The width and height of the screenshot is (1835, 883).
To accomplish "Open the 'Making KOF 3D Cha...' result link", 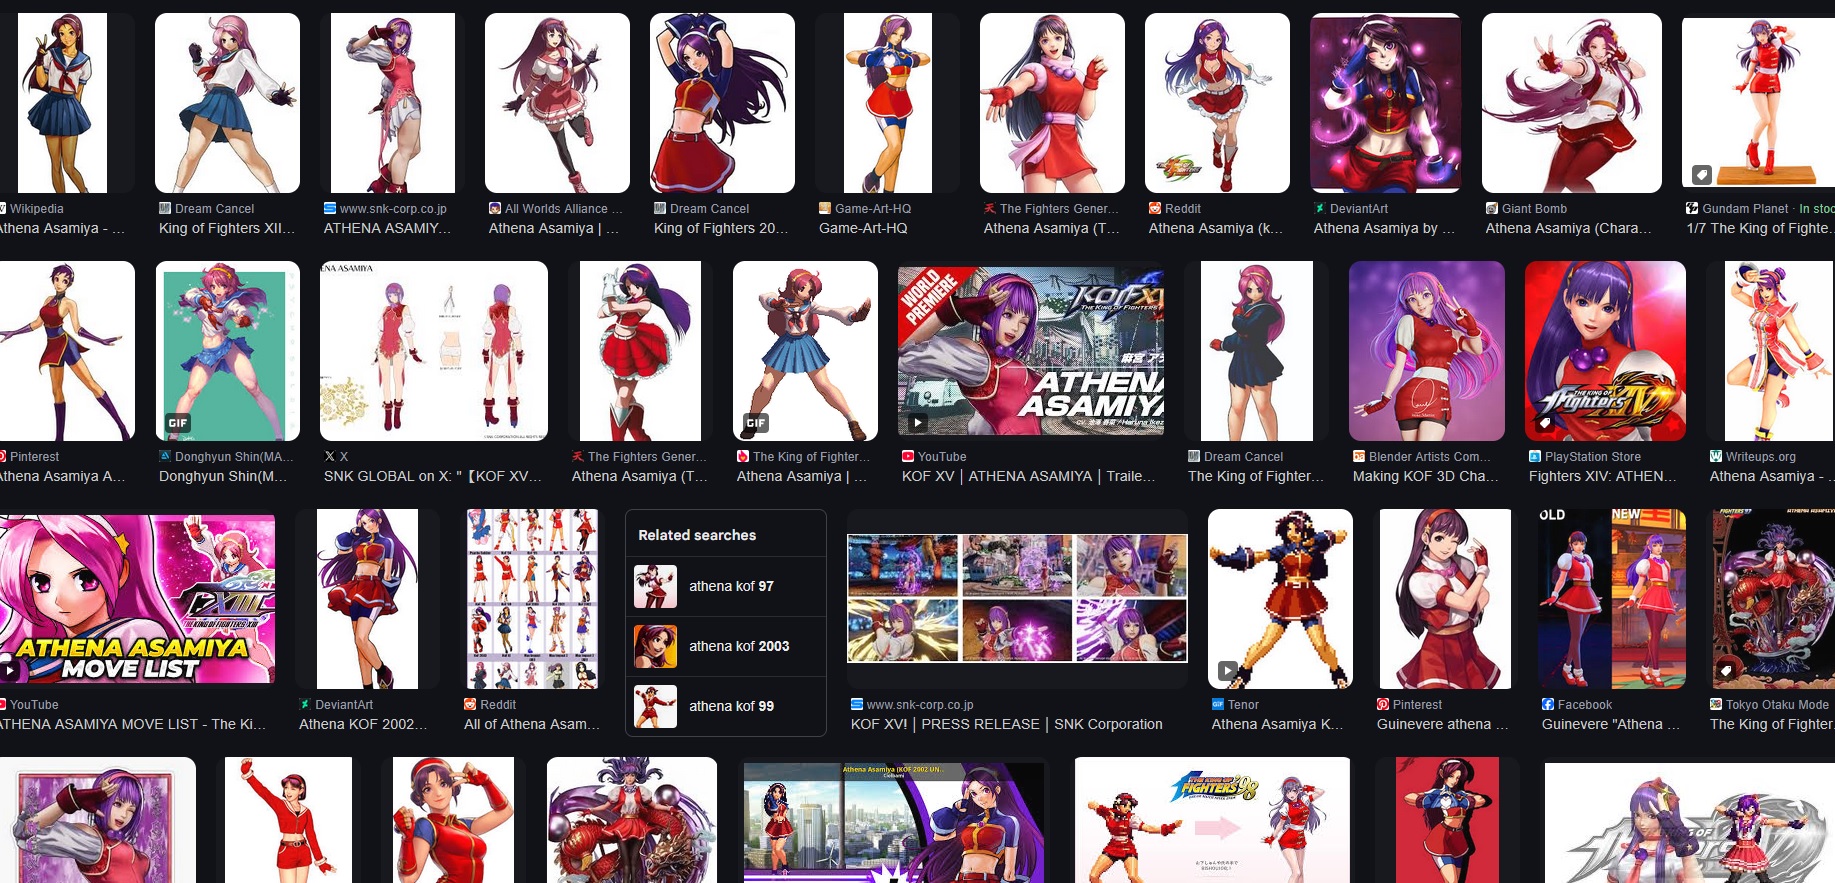I will pyautogui.click(x=1426, y=476).
